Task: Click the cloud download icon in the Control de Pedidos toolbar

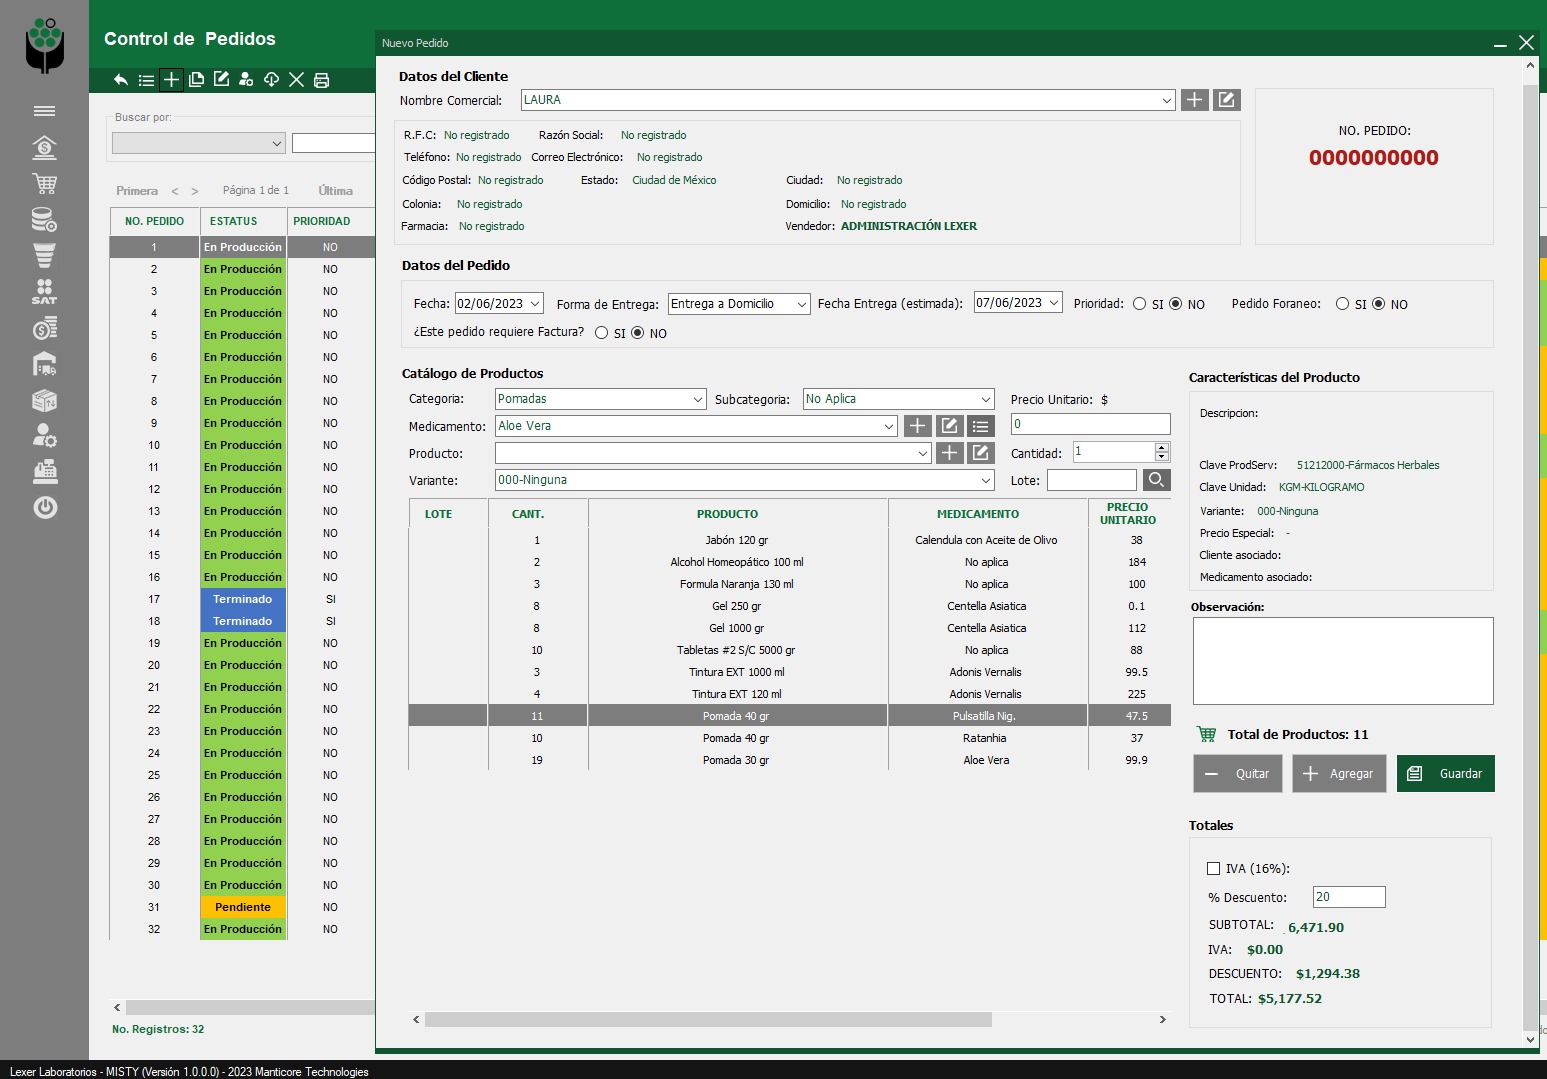Action: point(271,80)
